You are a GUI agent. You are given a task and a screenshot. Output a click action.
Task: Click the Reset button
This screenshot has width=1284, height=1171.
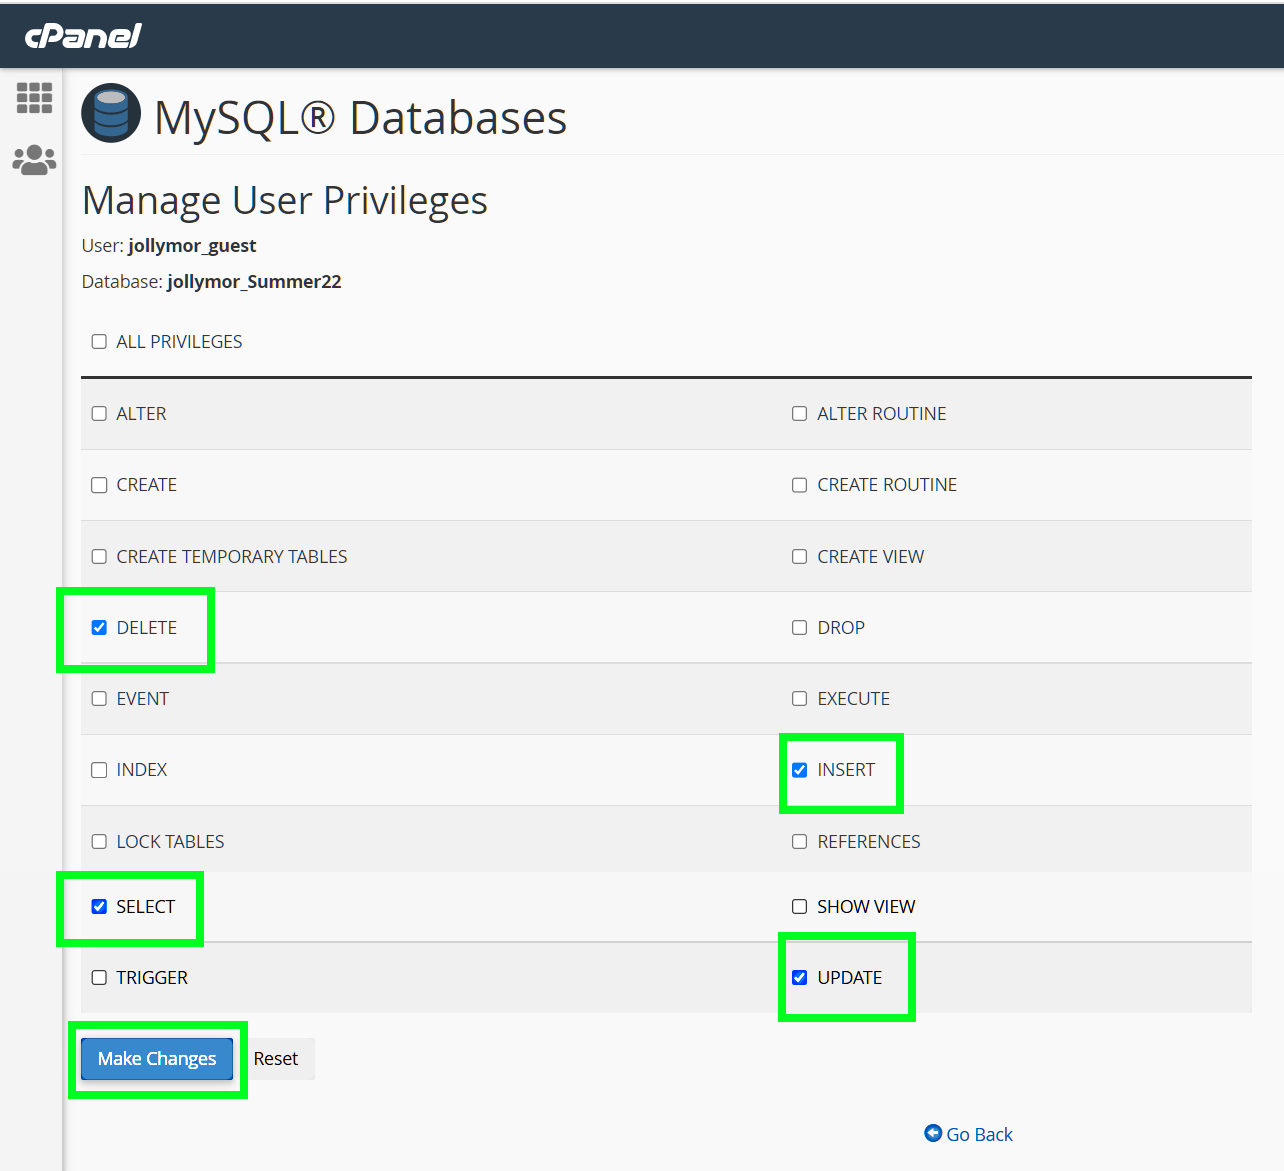tap(276, 1059)
